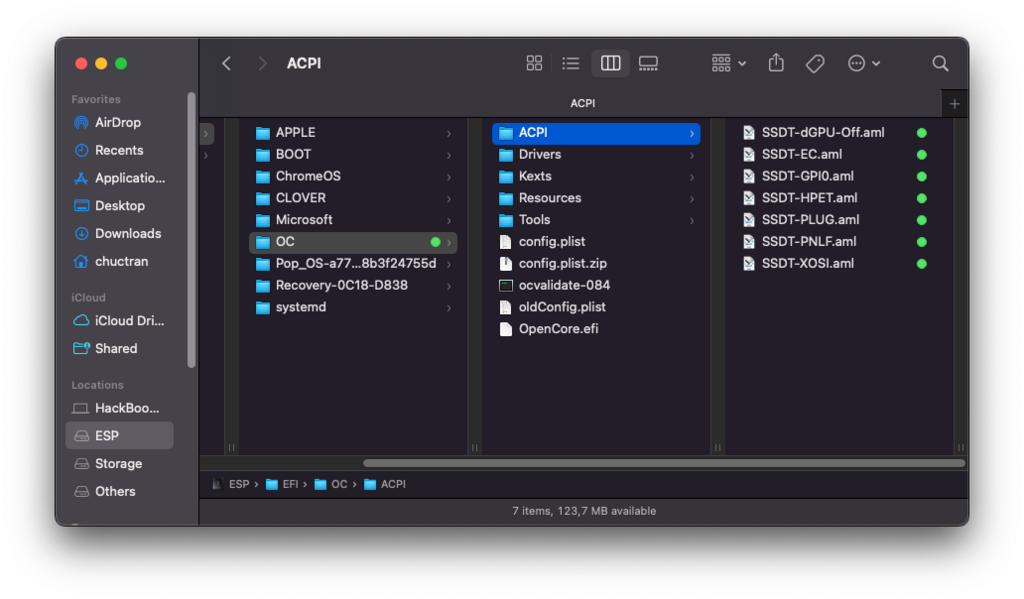Switch to list view
The image size is (1024, 599).
click(571, 63)
